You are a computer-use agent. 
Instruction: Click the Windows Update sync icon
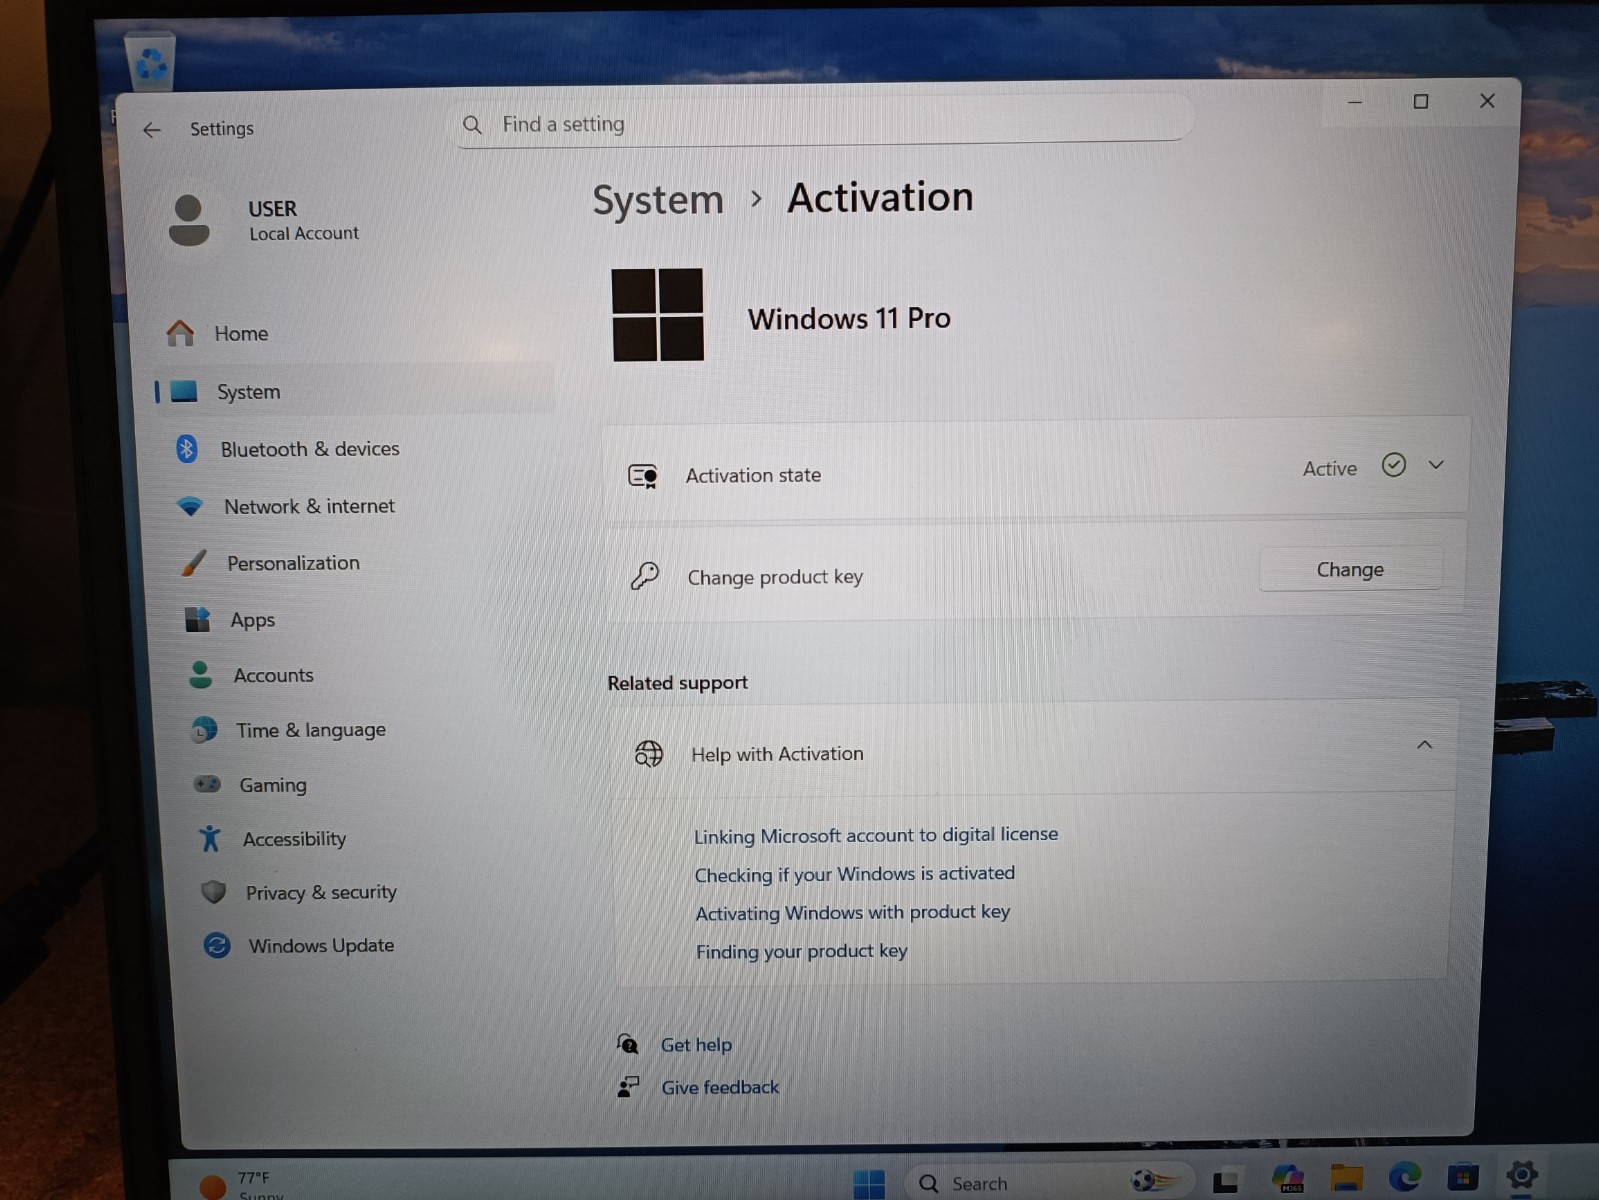[217, 945]
